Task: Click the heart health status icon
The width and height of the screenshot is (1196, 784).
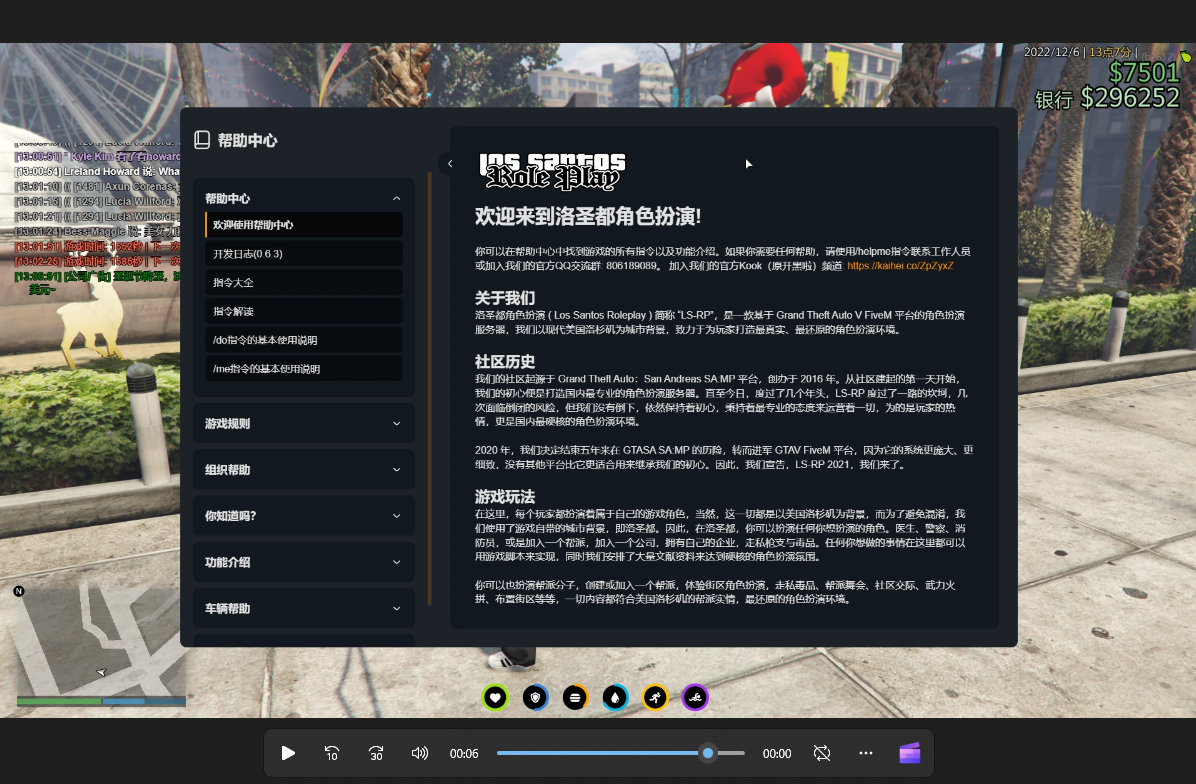Action: tap(495, 697)
